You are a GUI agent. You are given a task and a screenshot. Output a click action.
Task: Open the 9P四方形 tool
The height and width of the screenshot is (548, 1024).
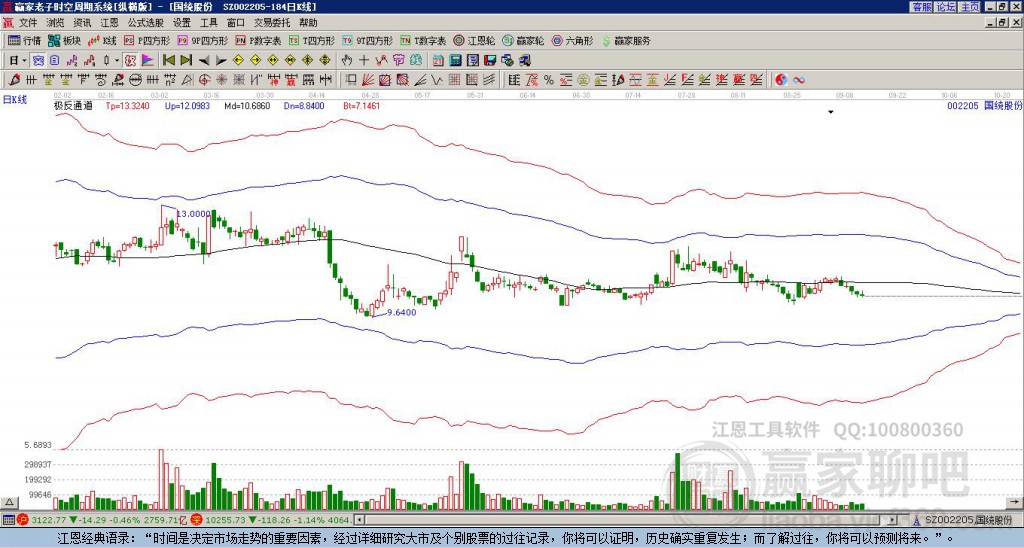pos(202,40)
